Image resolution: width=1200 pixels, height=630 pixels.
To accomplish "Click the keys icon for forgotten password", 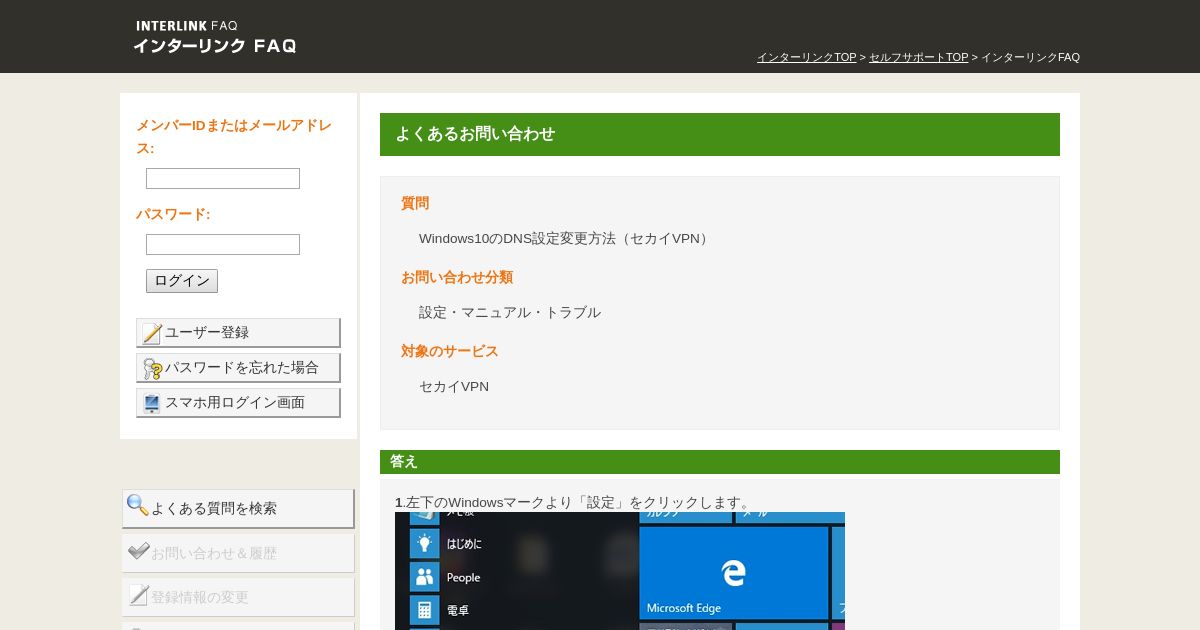I will (152, 368).
